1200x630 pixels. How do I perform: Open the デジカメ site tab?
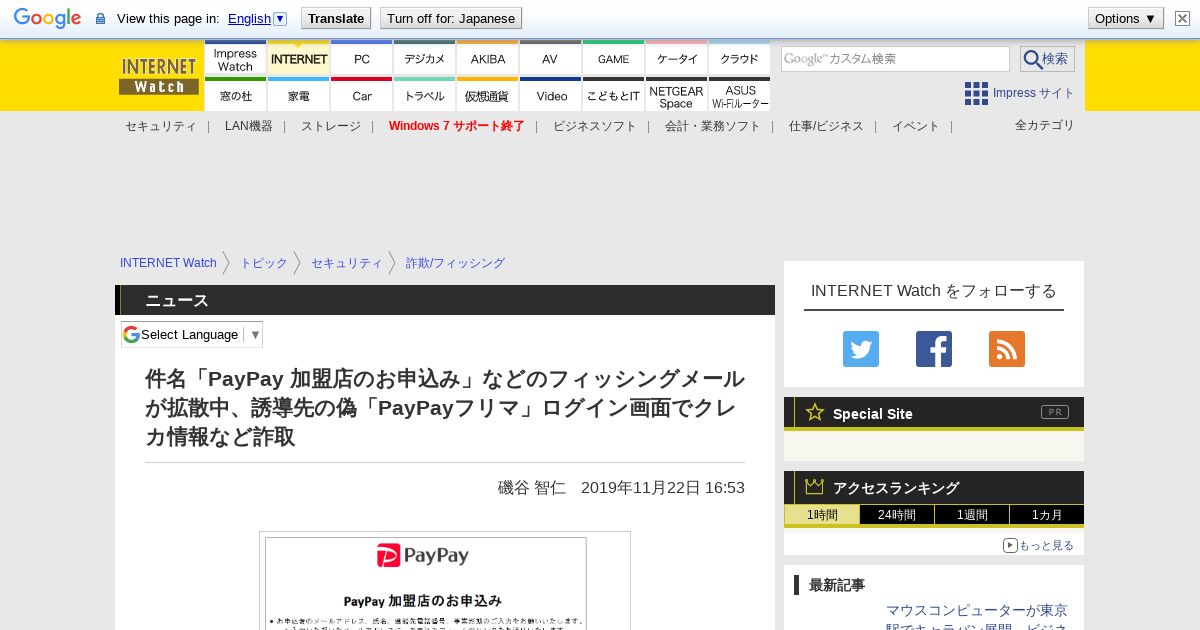click(425, 60)
